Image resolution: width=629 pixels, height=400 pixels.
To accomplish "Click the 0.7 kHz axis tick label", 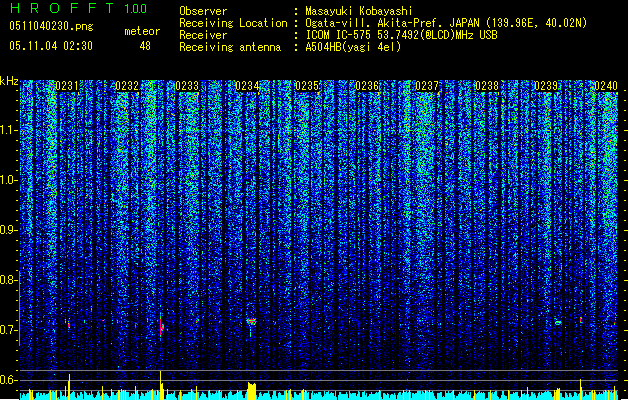I will 8,330.
